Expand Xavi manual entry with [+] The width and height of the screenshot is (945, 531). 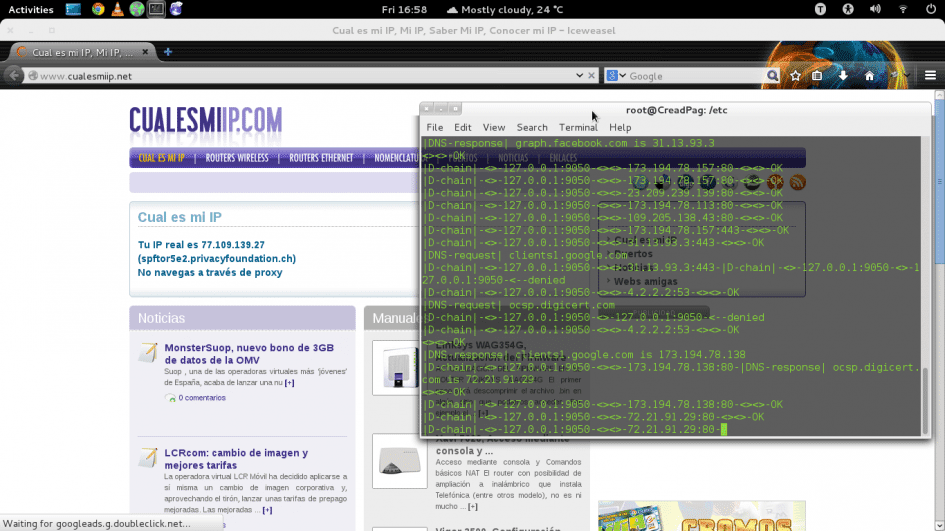pos(473,507)
